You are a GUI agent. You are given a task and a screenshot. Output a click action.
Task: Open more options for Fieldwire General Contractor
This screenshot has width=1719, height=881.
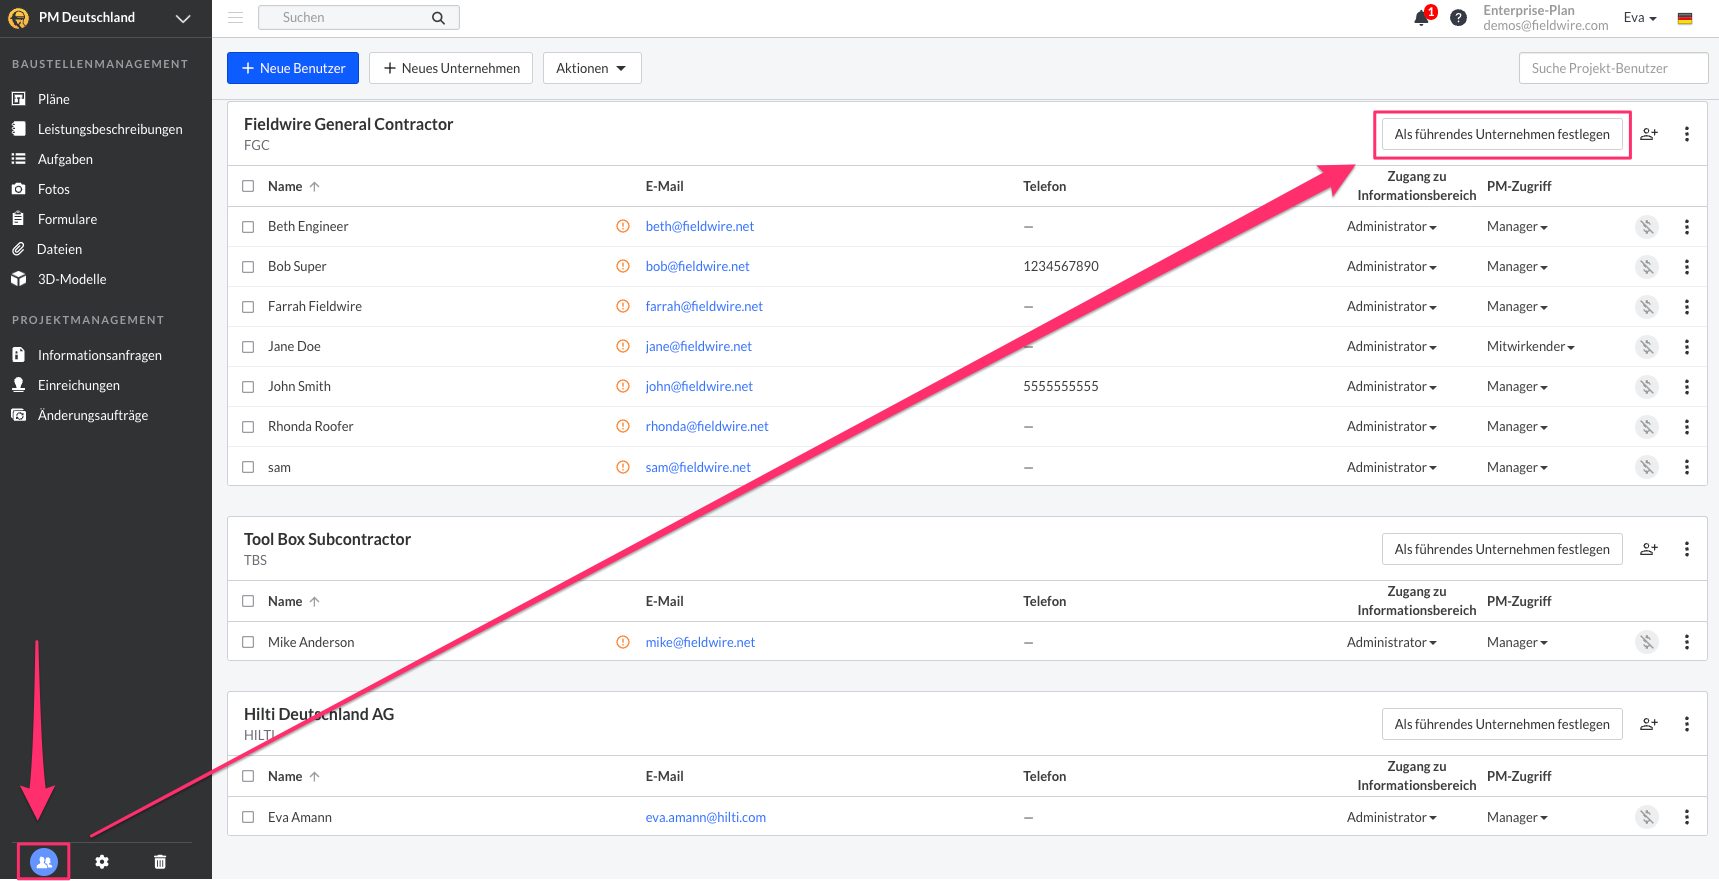point(1687,134)
